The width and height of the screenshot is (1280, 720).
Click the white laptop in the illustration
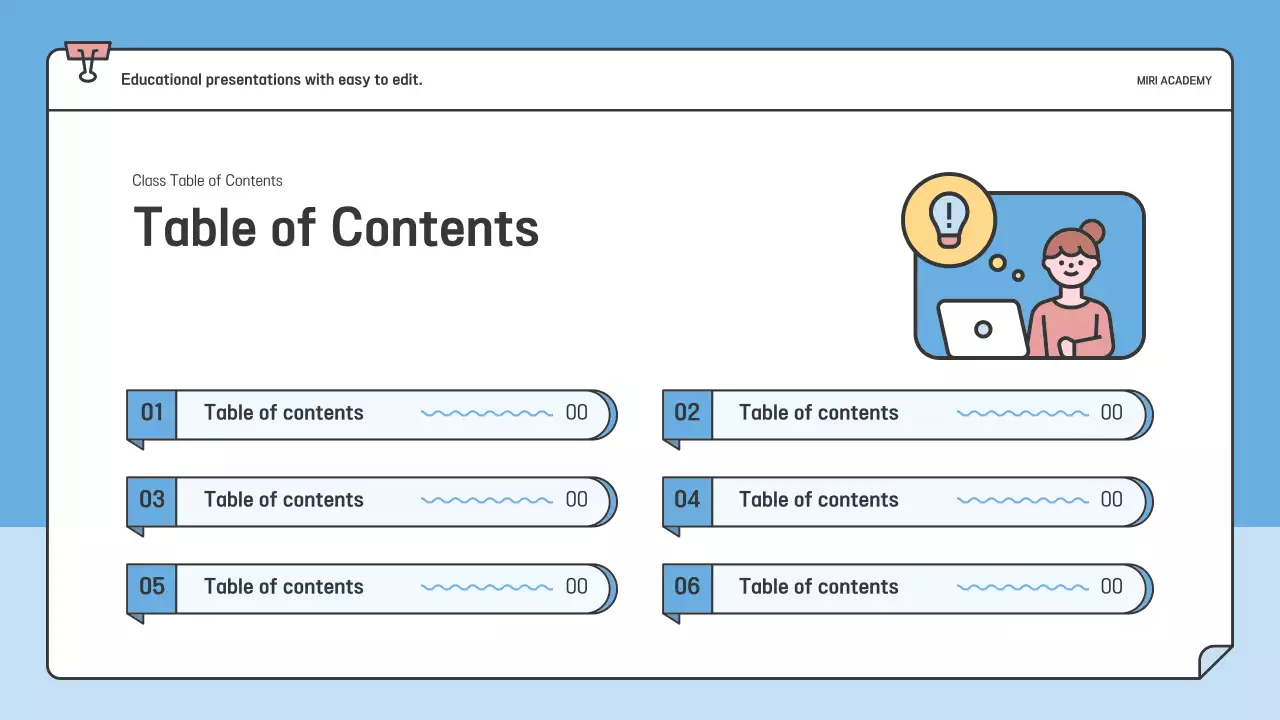point(982,328)
